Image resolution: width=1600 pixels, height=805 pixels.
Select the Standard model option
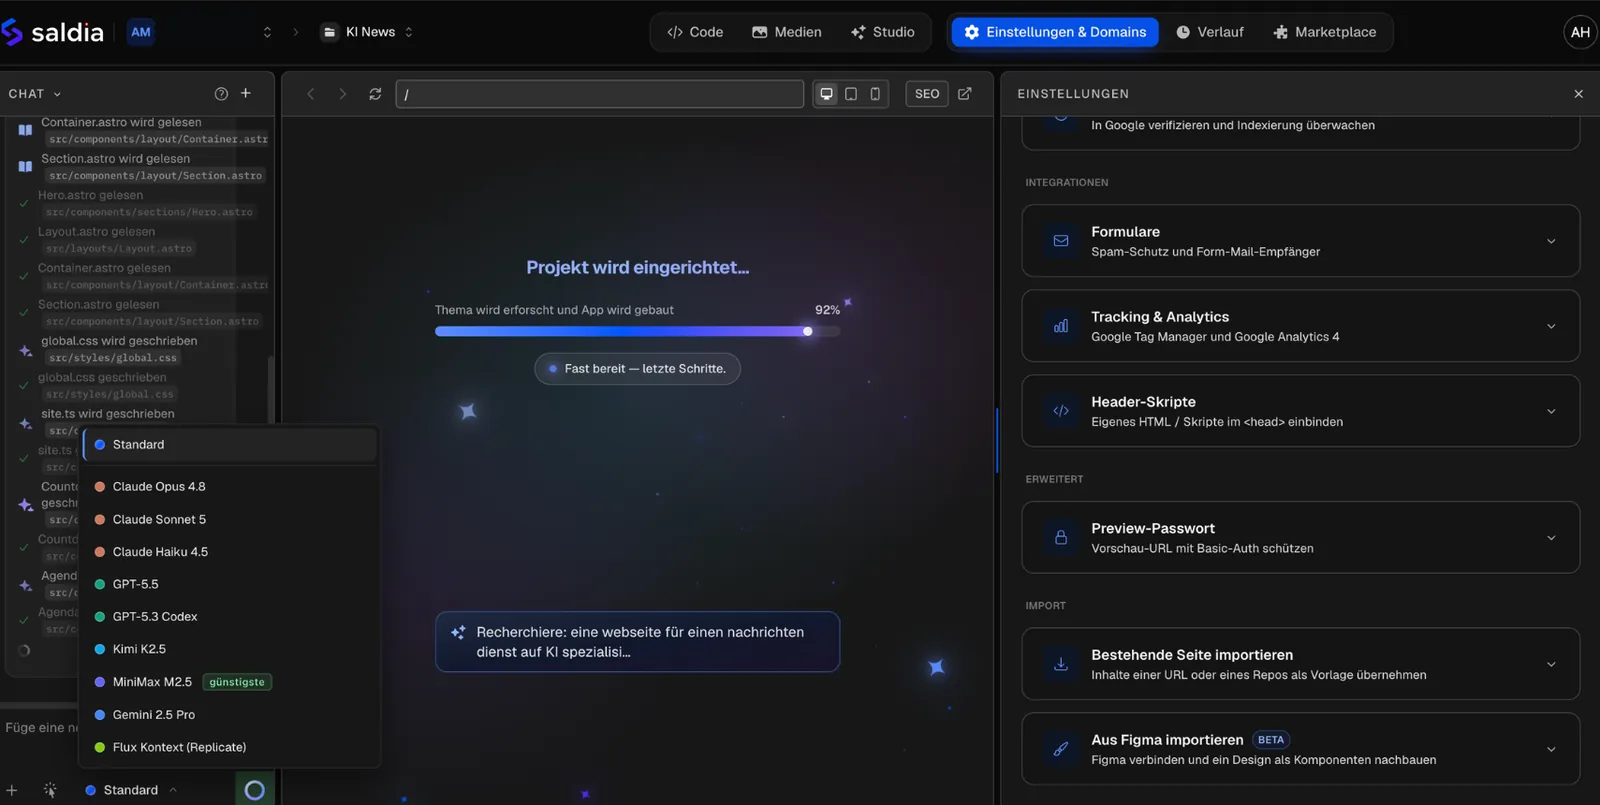coord(230,445)
